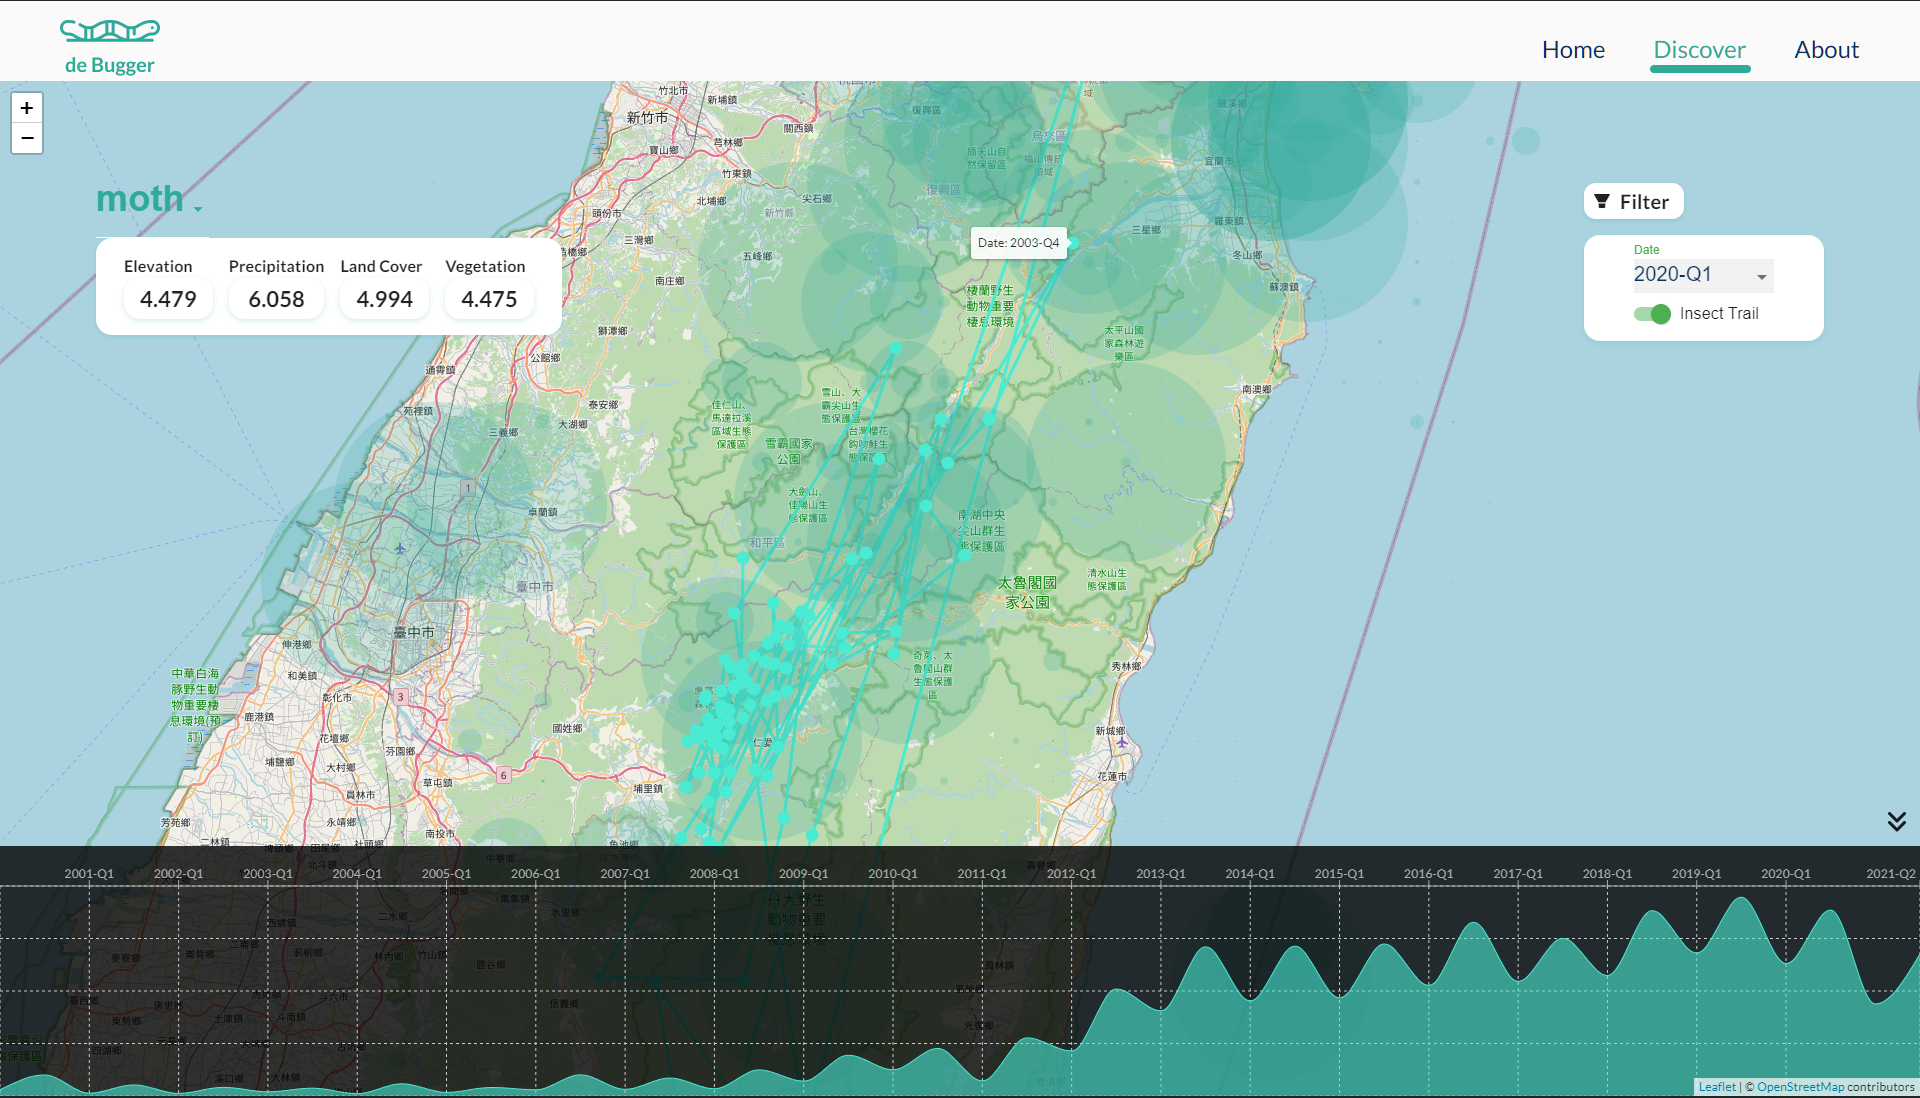Open the About page

click(x=1826, y=50)
